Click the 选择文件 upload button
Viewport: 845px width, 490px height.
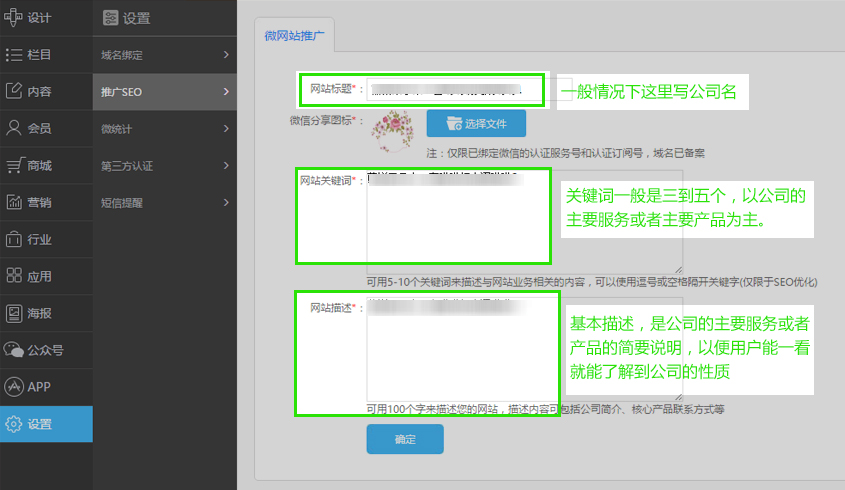476,124
